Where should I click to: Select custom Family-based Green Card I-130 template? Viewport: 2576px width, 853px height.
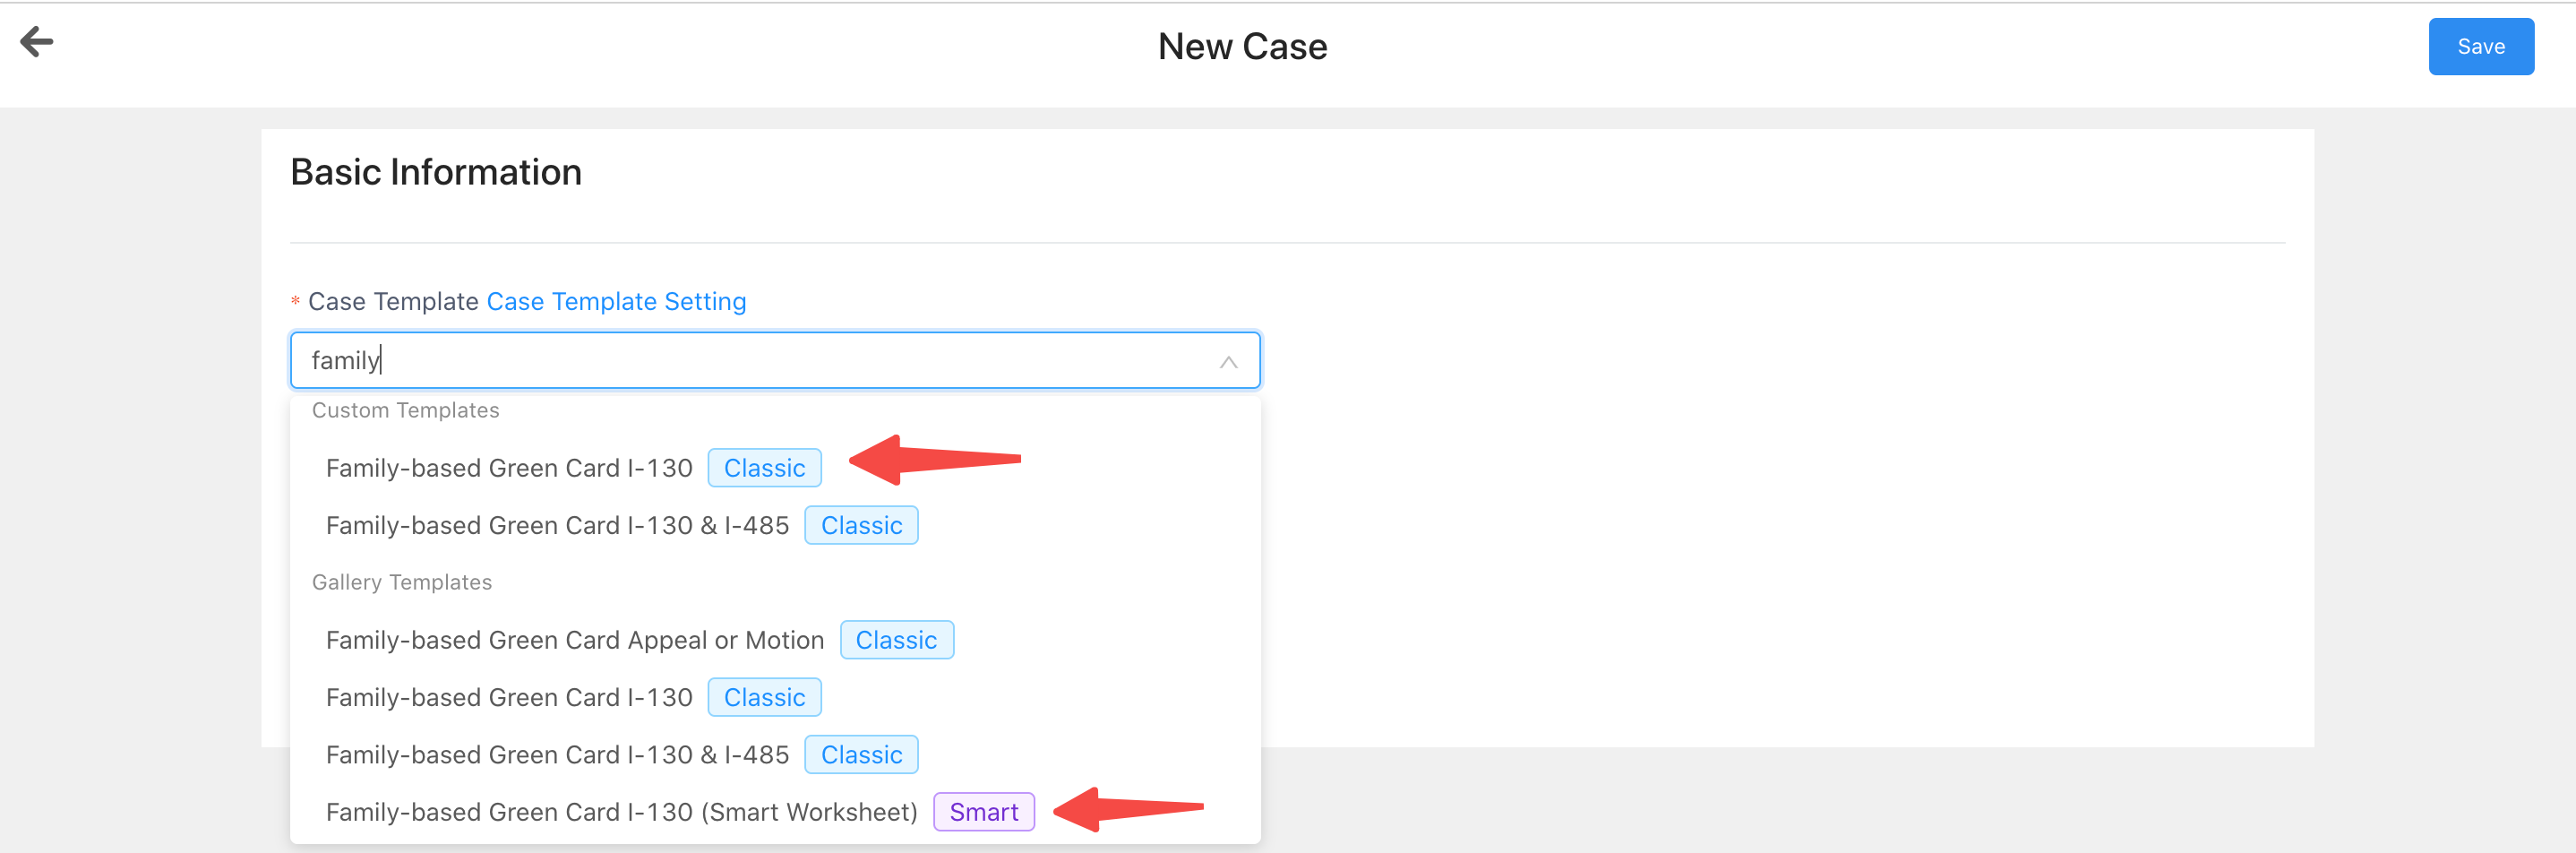(x=775, y=468)
